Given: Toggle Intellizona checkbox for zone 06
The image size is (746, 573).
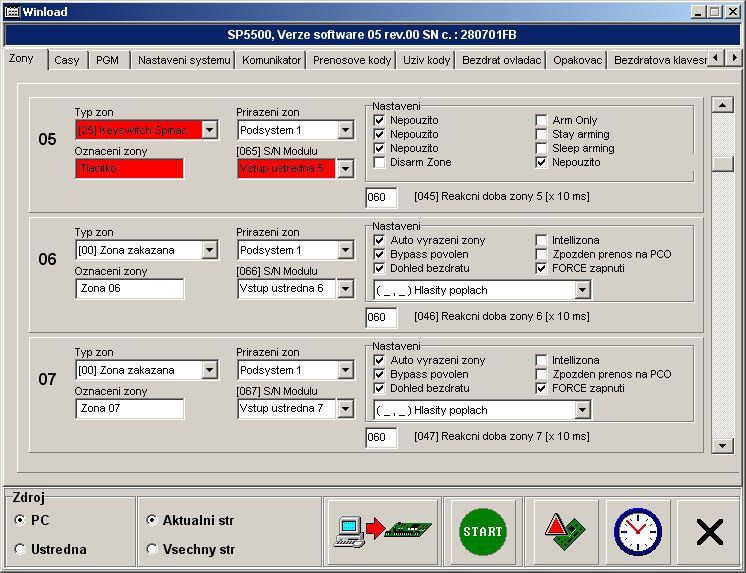Looking at the screenshot, I should (x=542, y=240).
